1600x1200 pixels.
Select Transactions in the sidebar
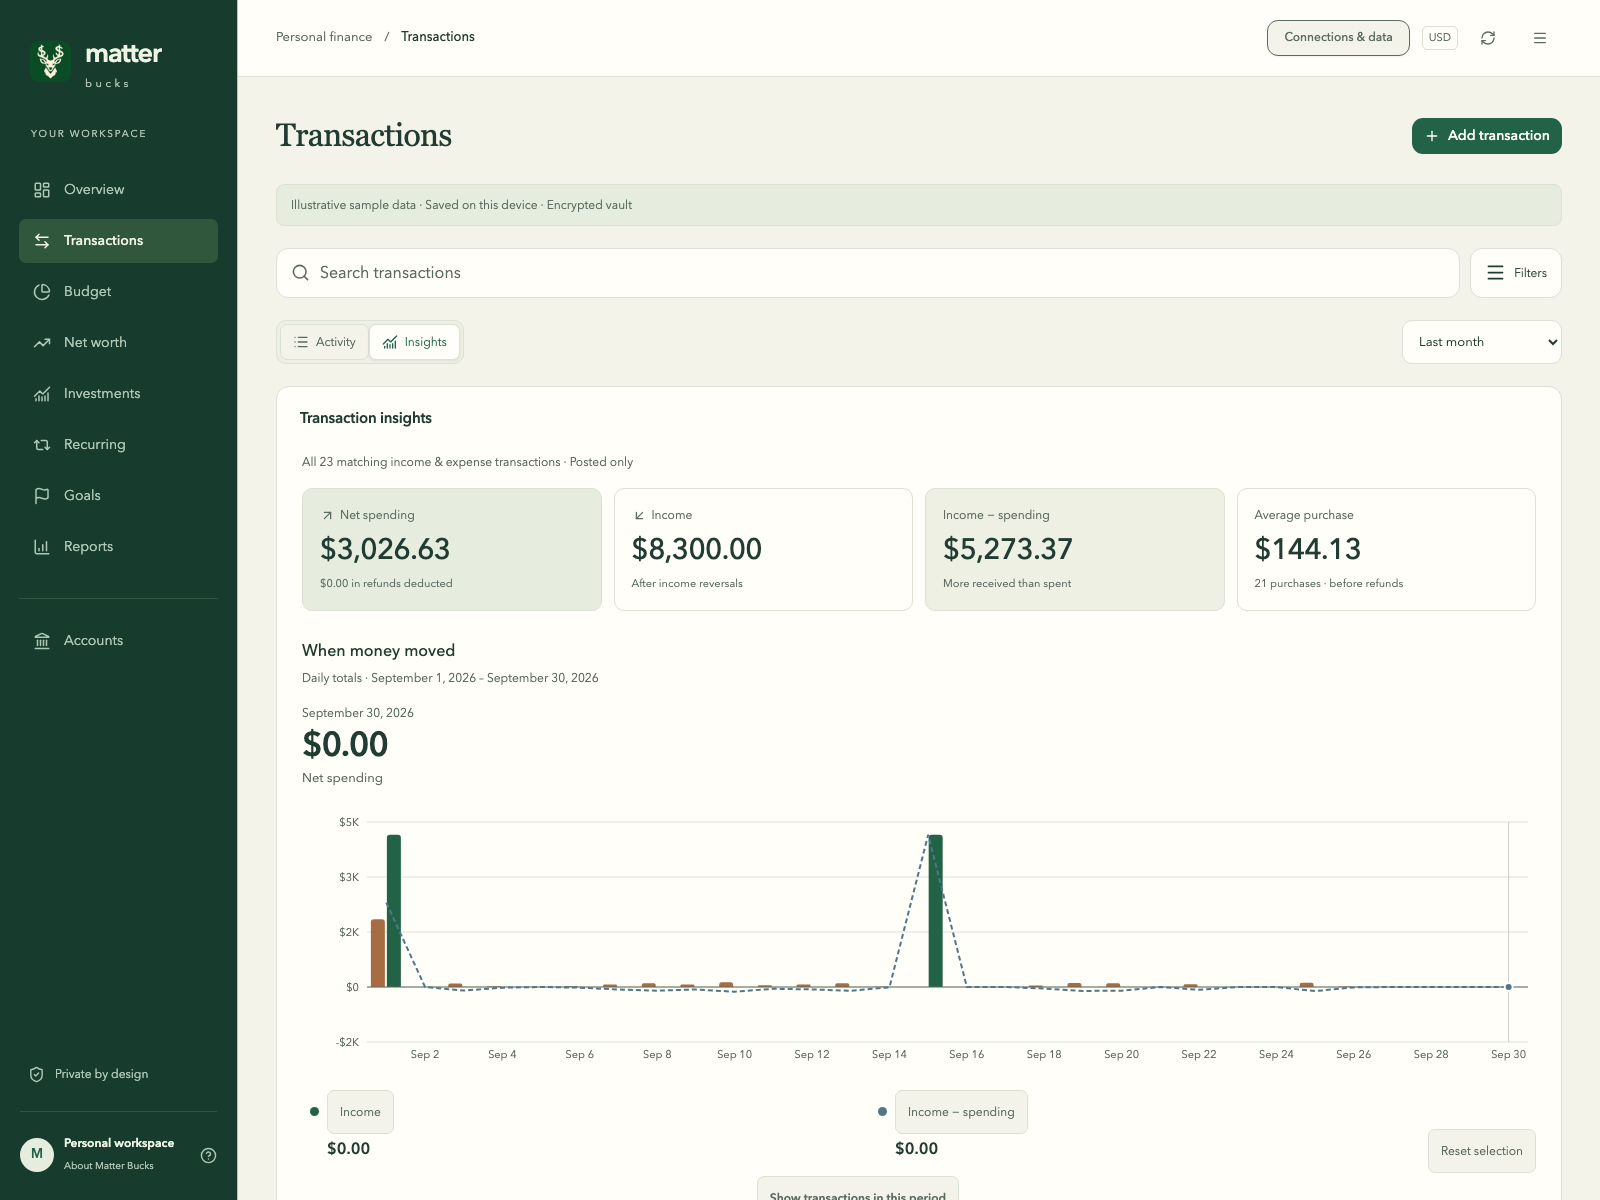pyautogui.click(x=118, y=241)
